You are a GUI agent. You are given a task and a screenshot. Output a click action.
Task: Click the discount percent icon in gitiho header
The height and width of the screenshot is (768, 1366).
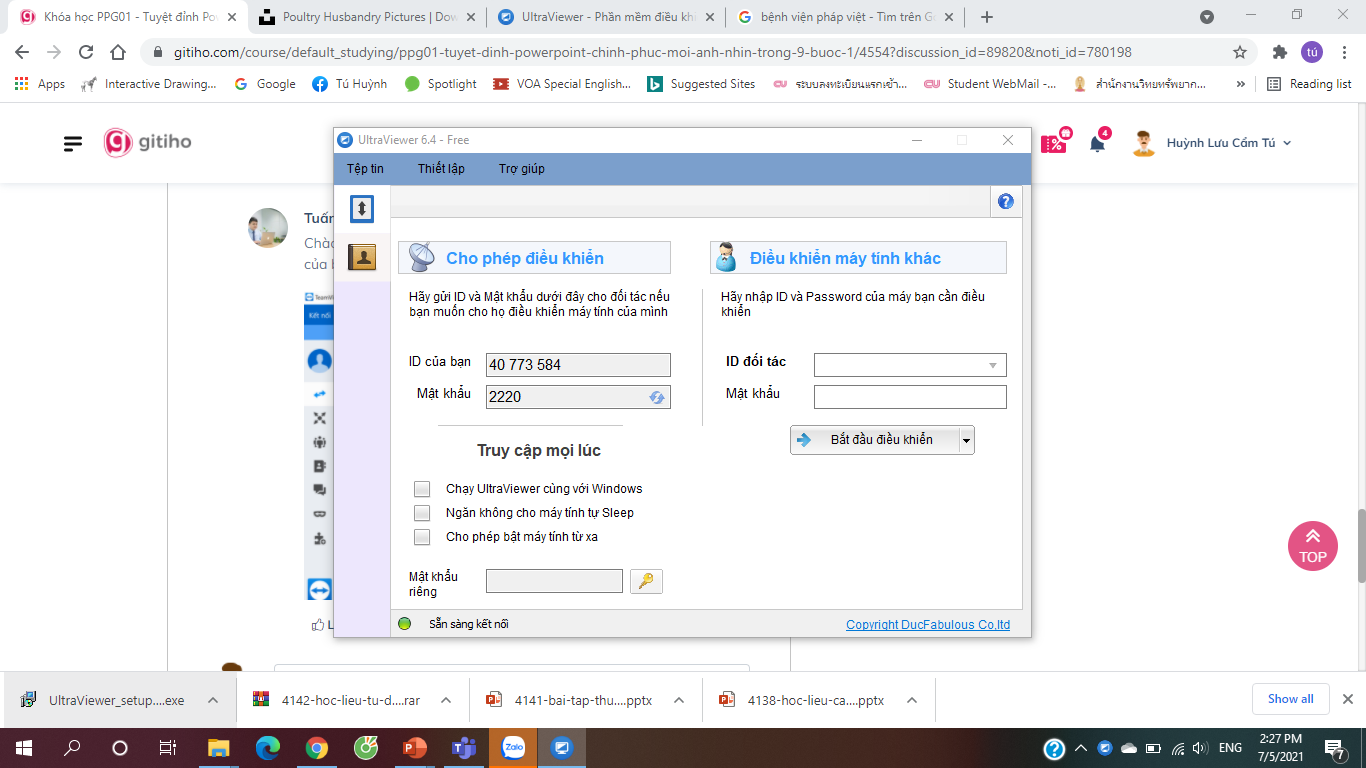click(1054, 142)
